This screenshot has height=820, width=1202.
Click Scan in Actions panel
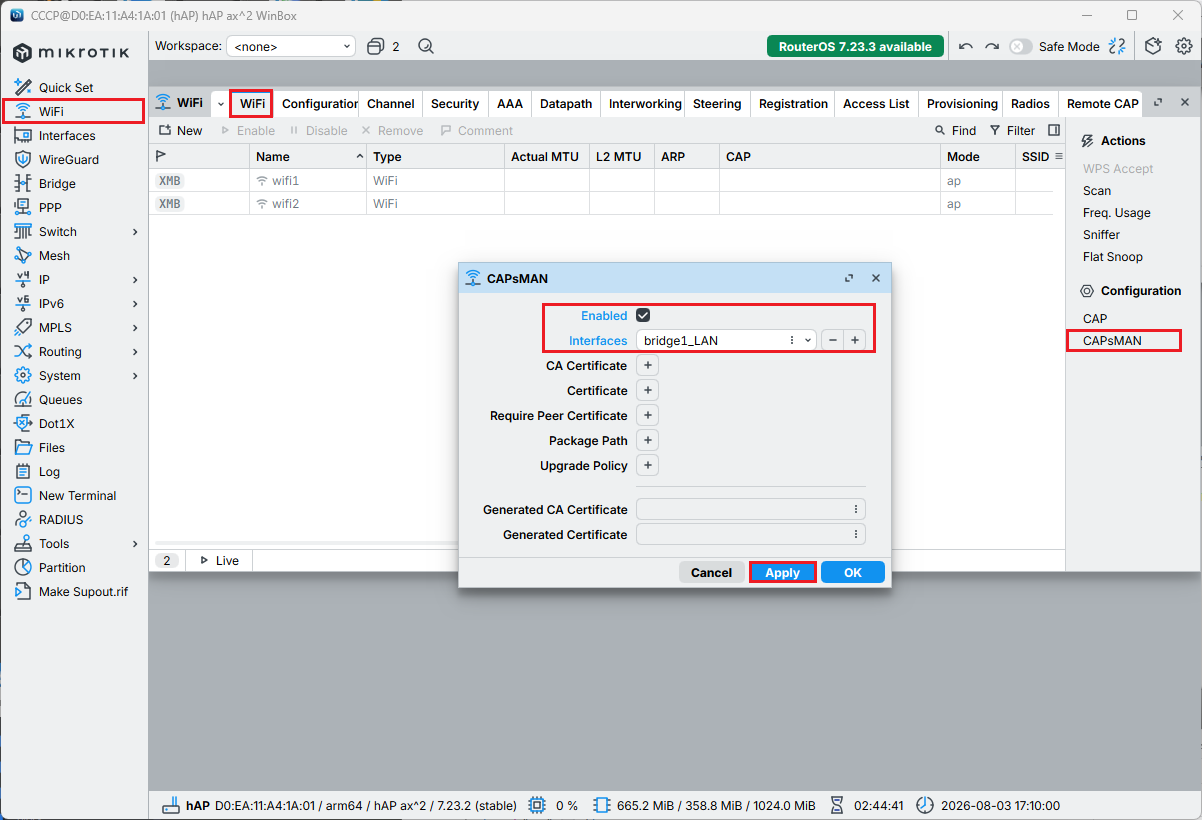tap(1097, 191)
